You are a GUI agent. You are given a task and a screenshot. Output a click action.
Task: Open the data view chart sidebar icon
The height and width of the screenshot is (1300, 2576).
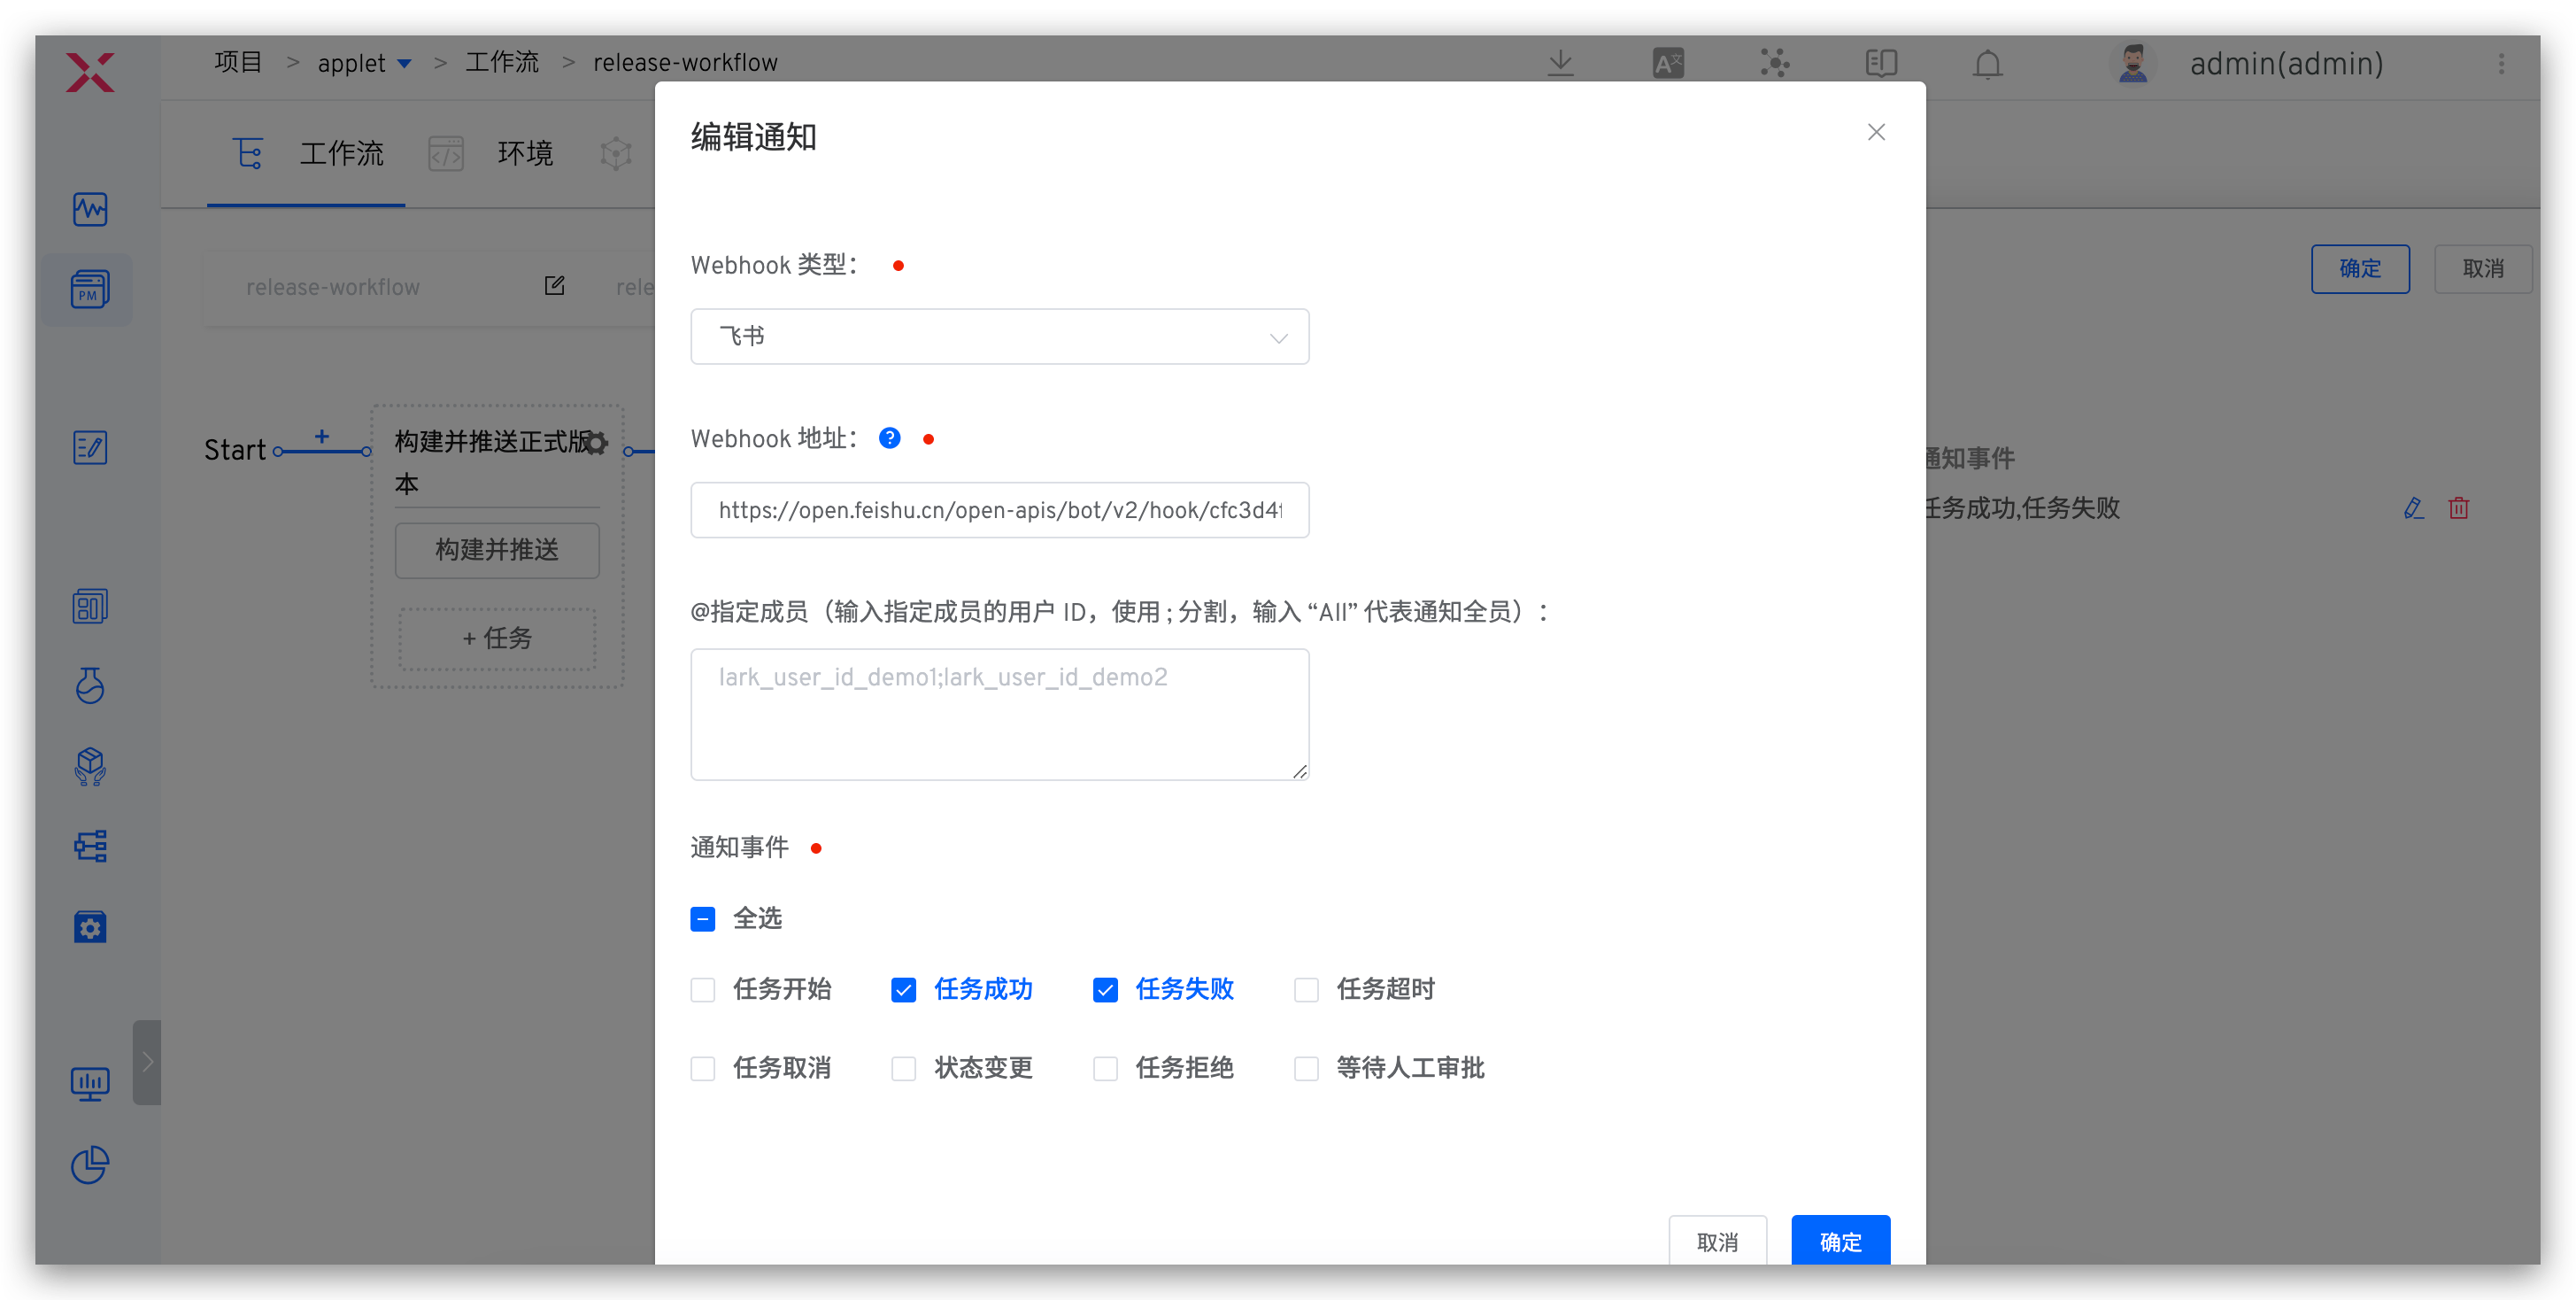(90, 606)
